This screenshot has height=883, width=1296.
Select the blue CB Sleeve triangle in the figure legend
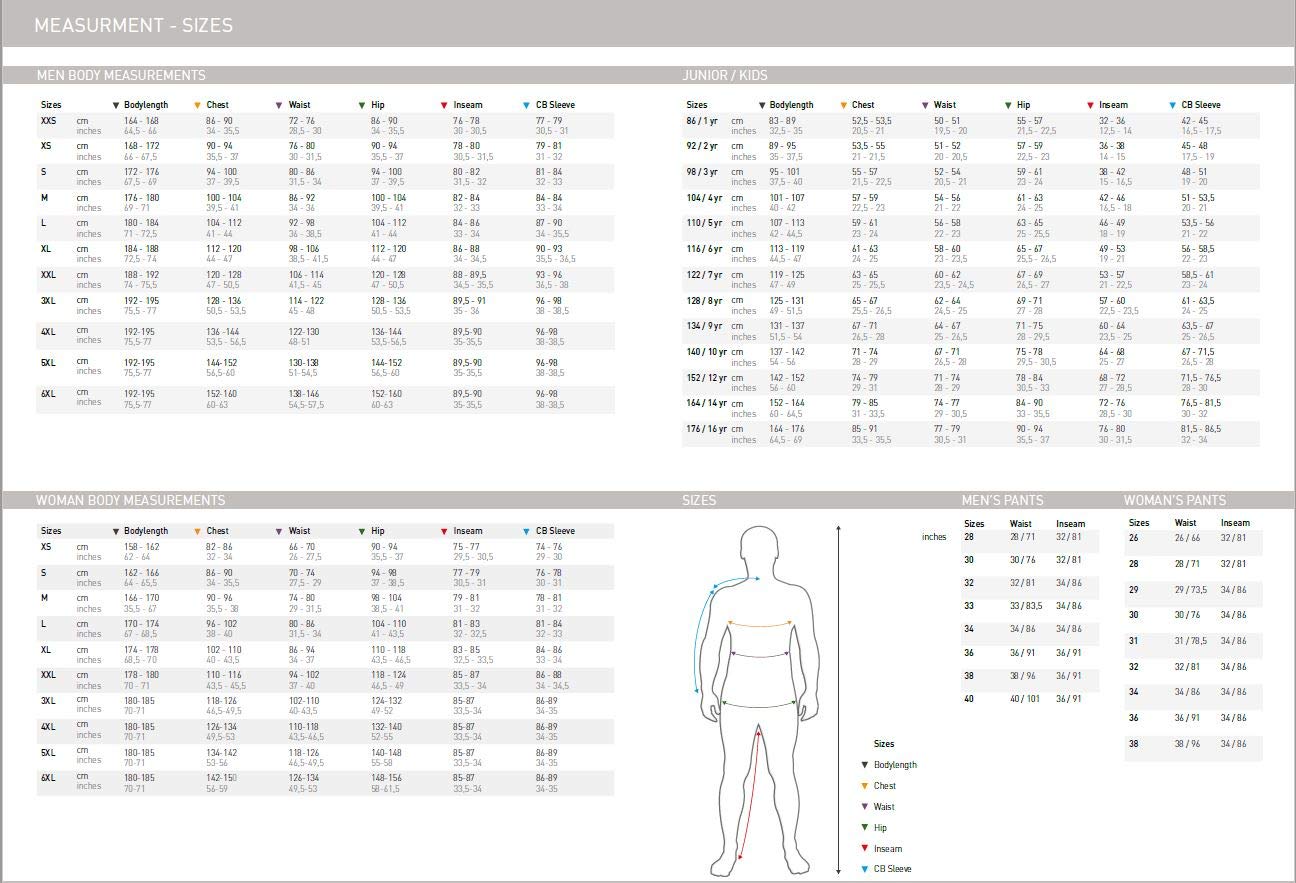[865, 869]
